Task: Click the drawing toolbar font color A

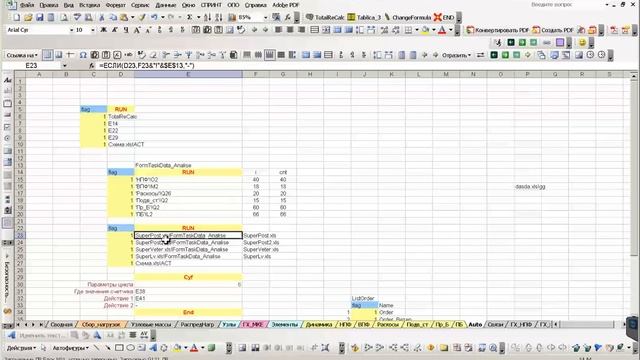Action: click(x=194, y=348)
